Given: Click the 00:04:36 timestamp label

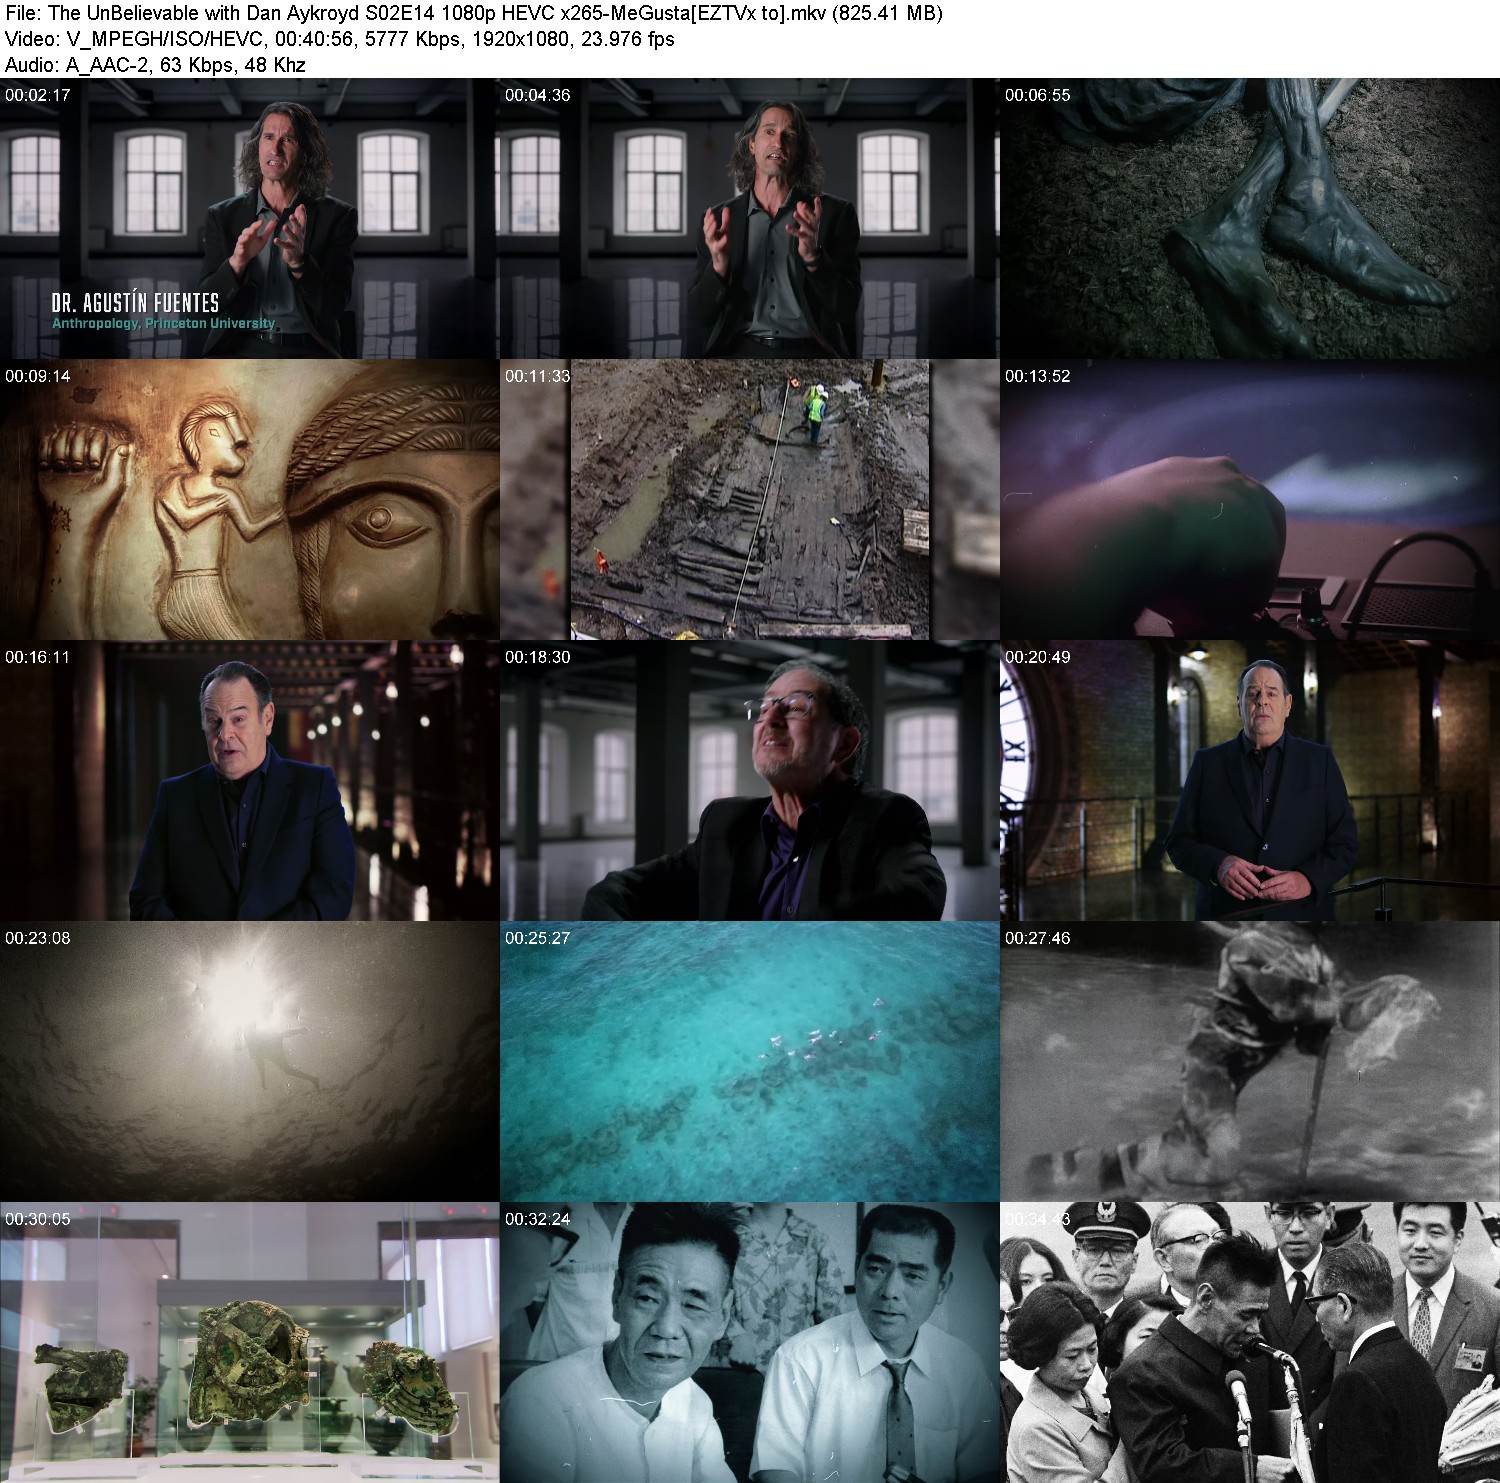Looking at the screenshot, I should 537,95.
